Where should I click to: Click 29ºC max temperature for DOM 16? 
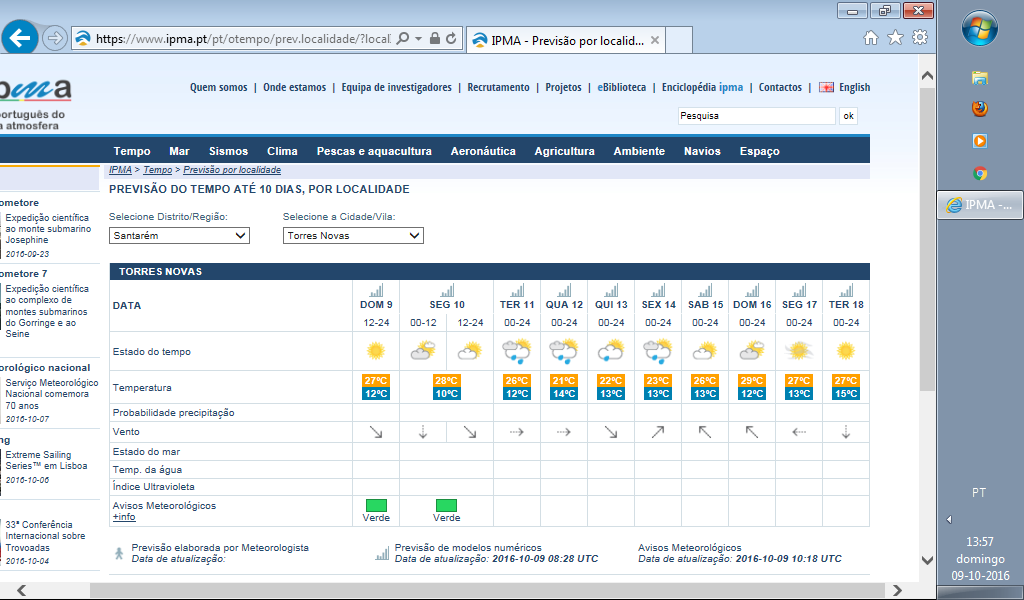pos(752,381)
